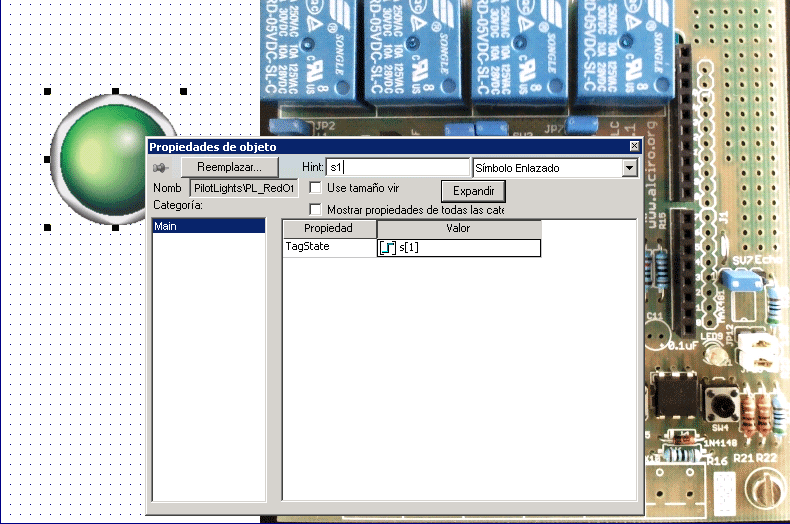Open the Símbolo Enlazado dropdown
The image size is (790, 524).
[629, 168]
